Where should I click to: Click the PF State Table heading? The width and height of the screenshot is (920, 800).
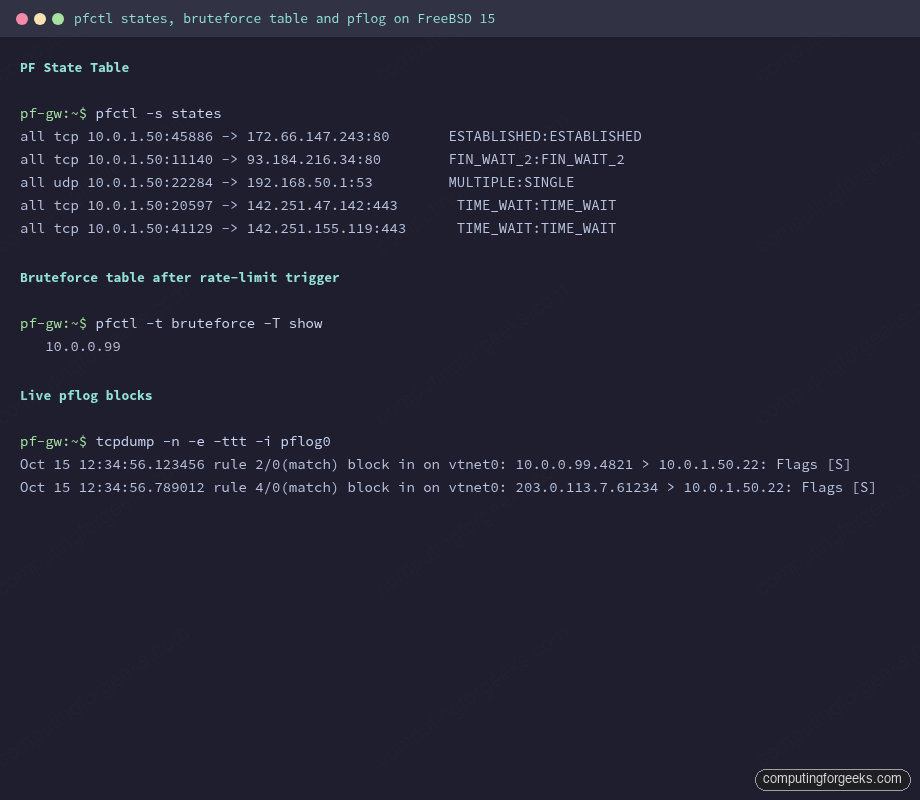coord(74,67)
